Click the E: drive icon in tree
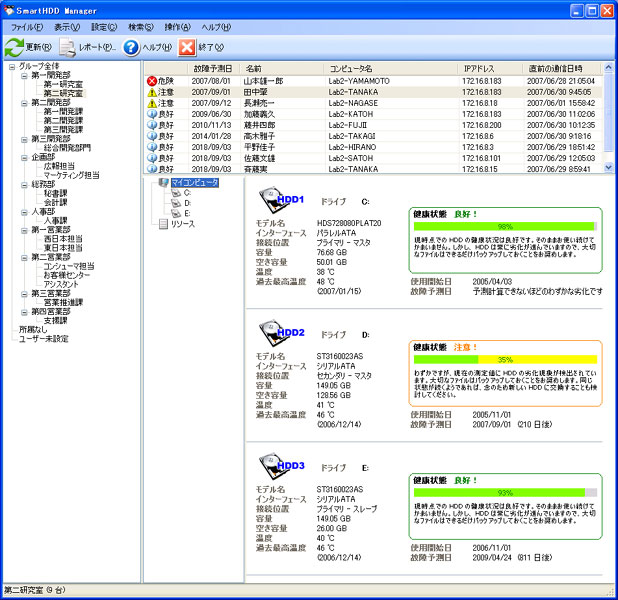This screenshot has width=618, height=600. [176, 214]
